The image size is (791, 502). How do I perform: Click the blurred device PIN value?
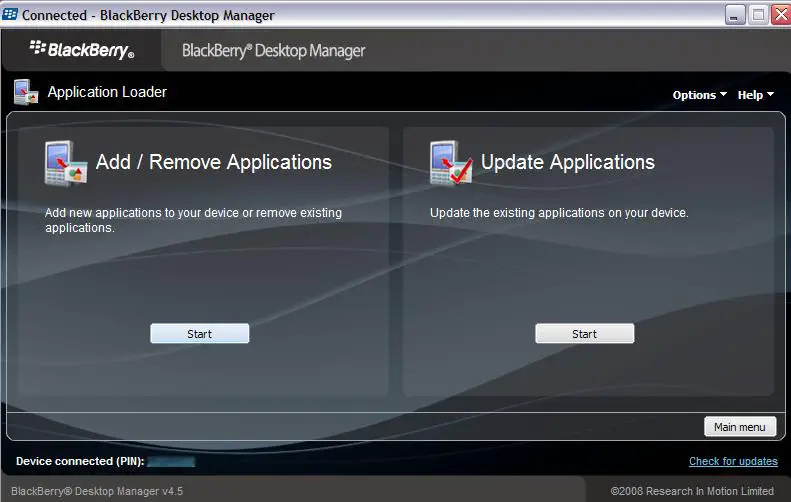171,461
